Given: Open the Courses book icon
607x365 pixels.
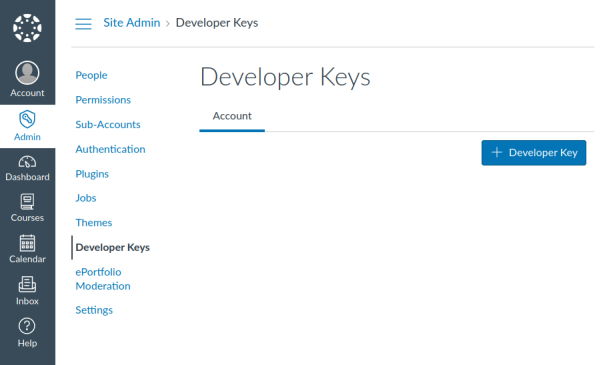Looking at the screenshot, I should [x=27, y=202].
